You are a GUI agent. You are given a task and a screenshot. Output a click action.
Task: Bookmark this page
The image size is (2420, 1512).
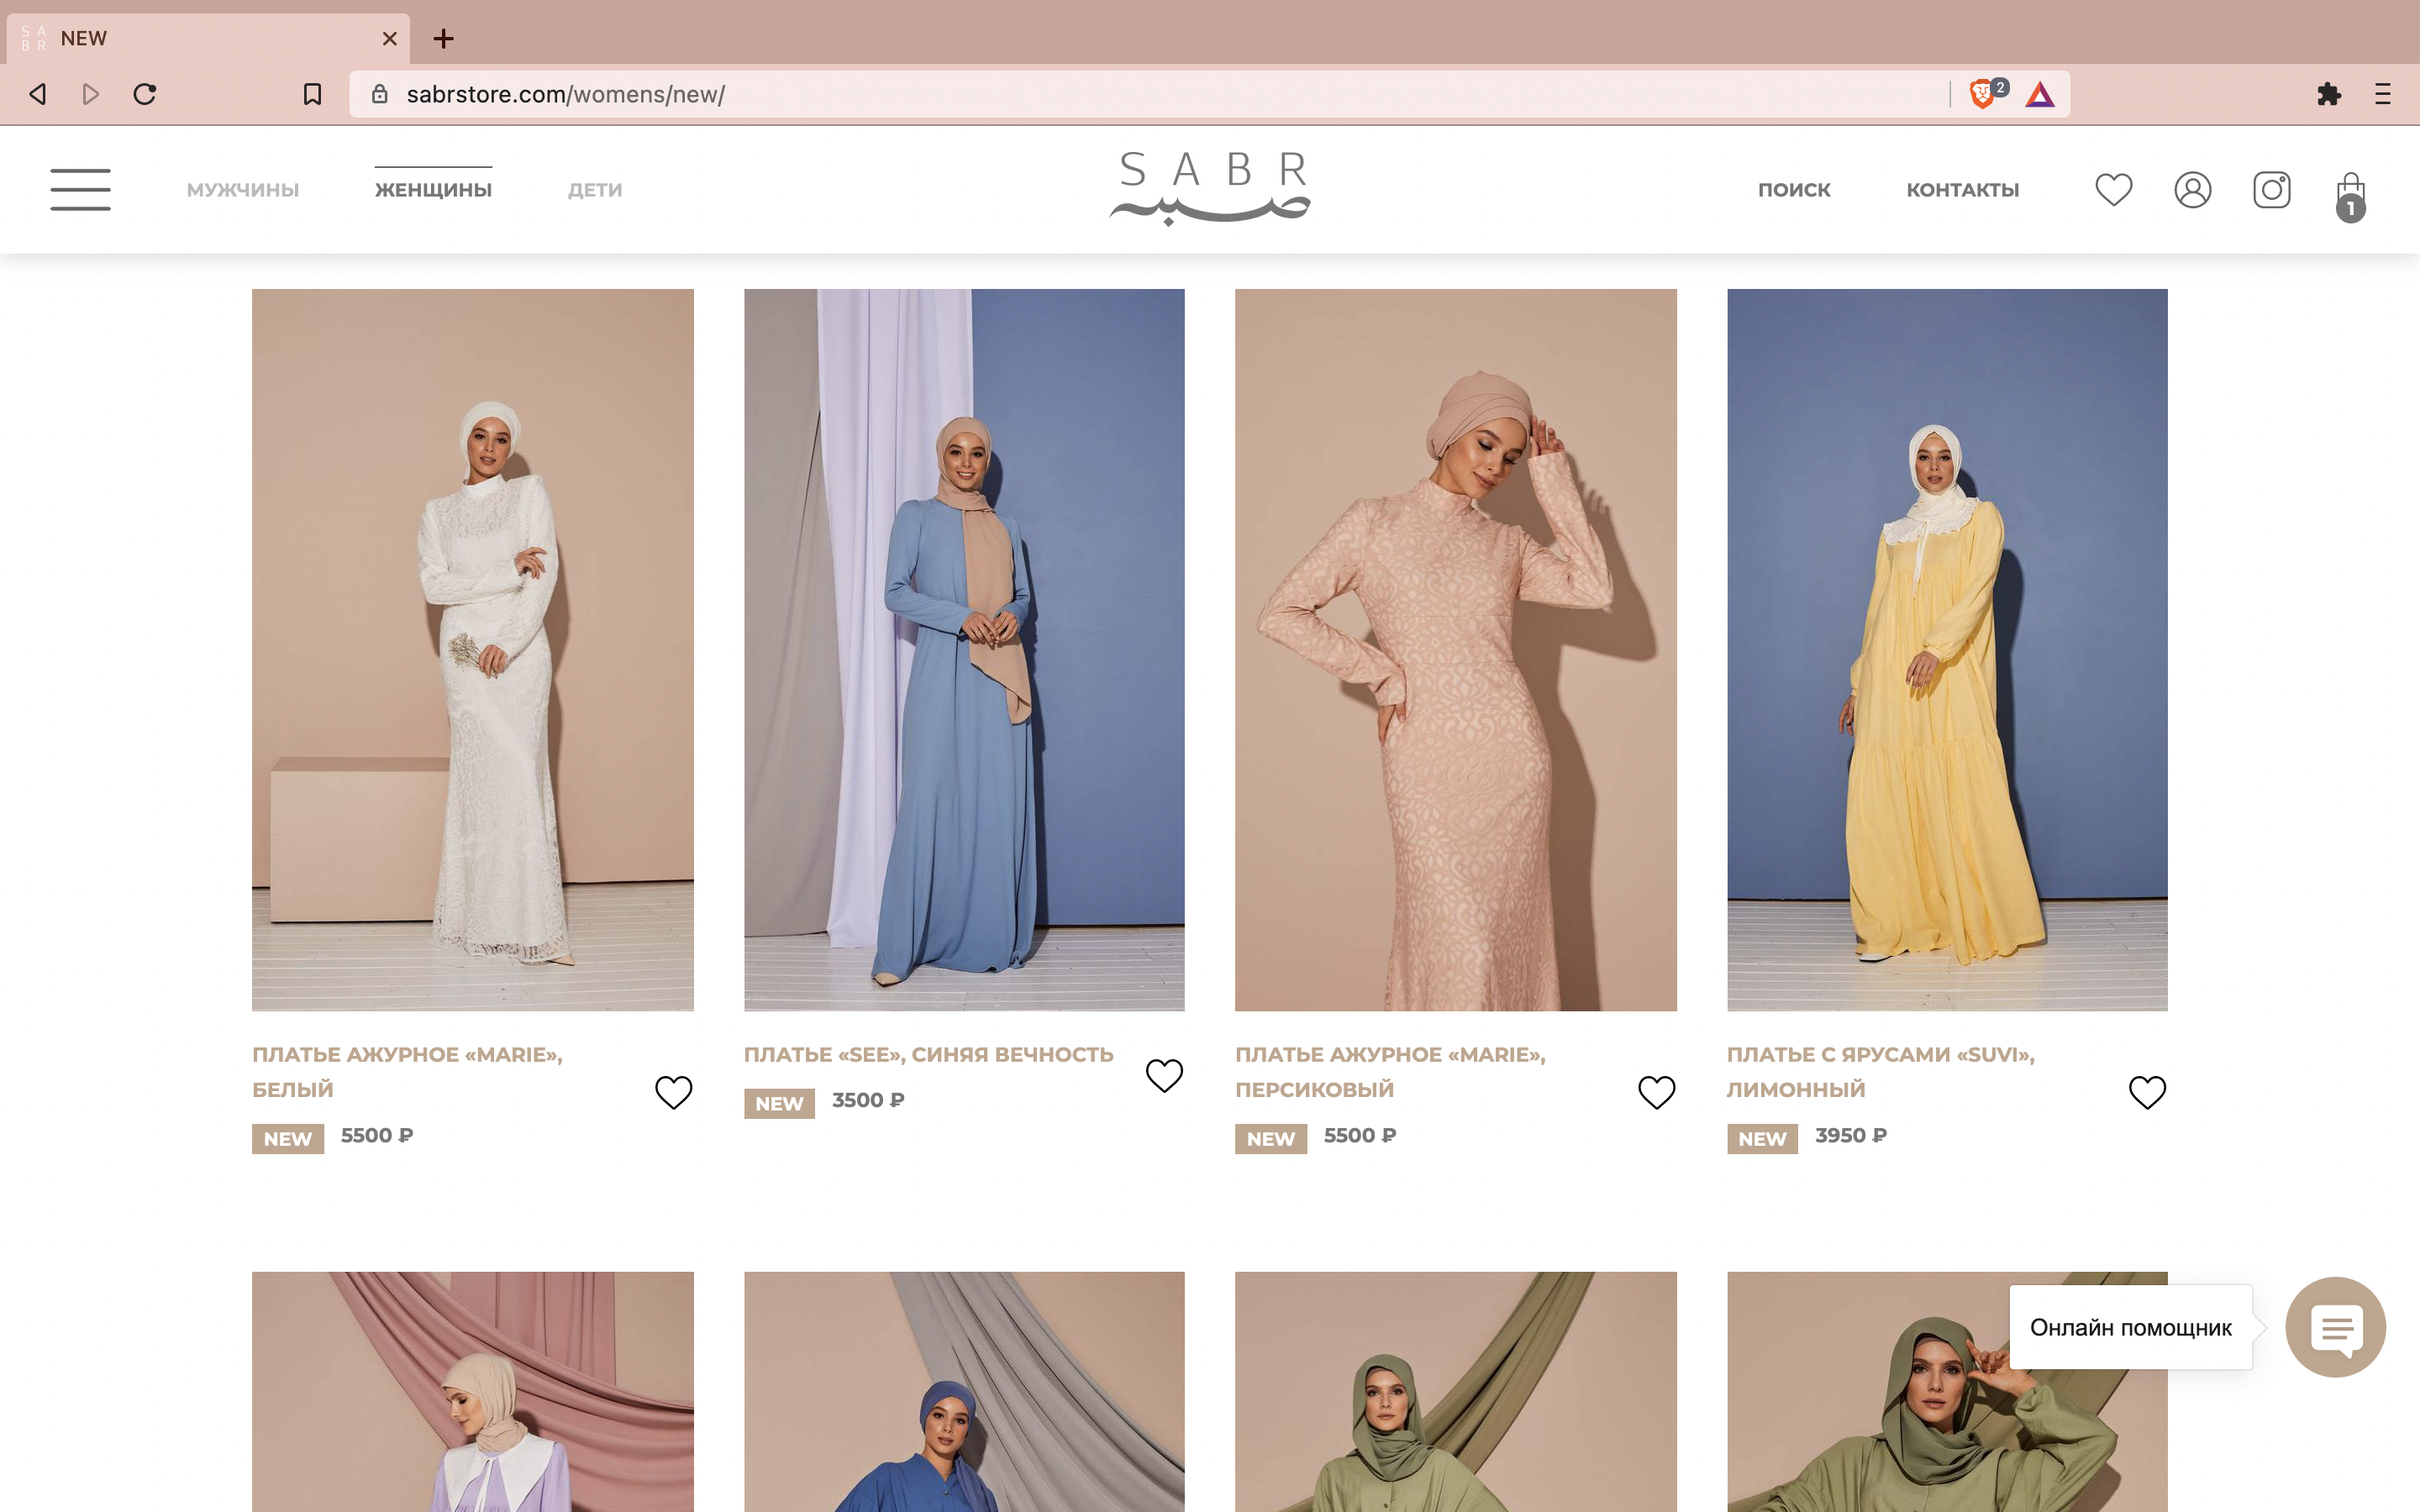tap(312, 94)
